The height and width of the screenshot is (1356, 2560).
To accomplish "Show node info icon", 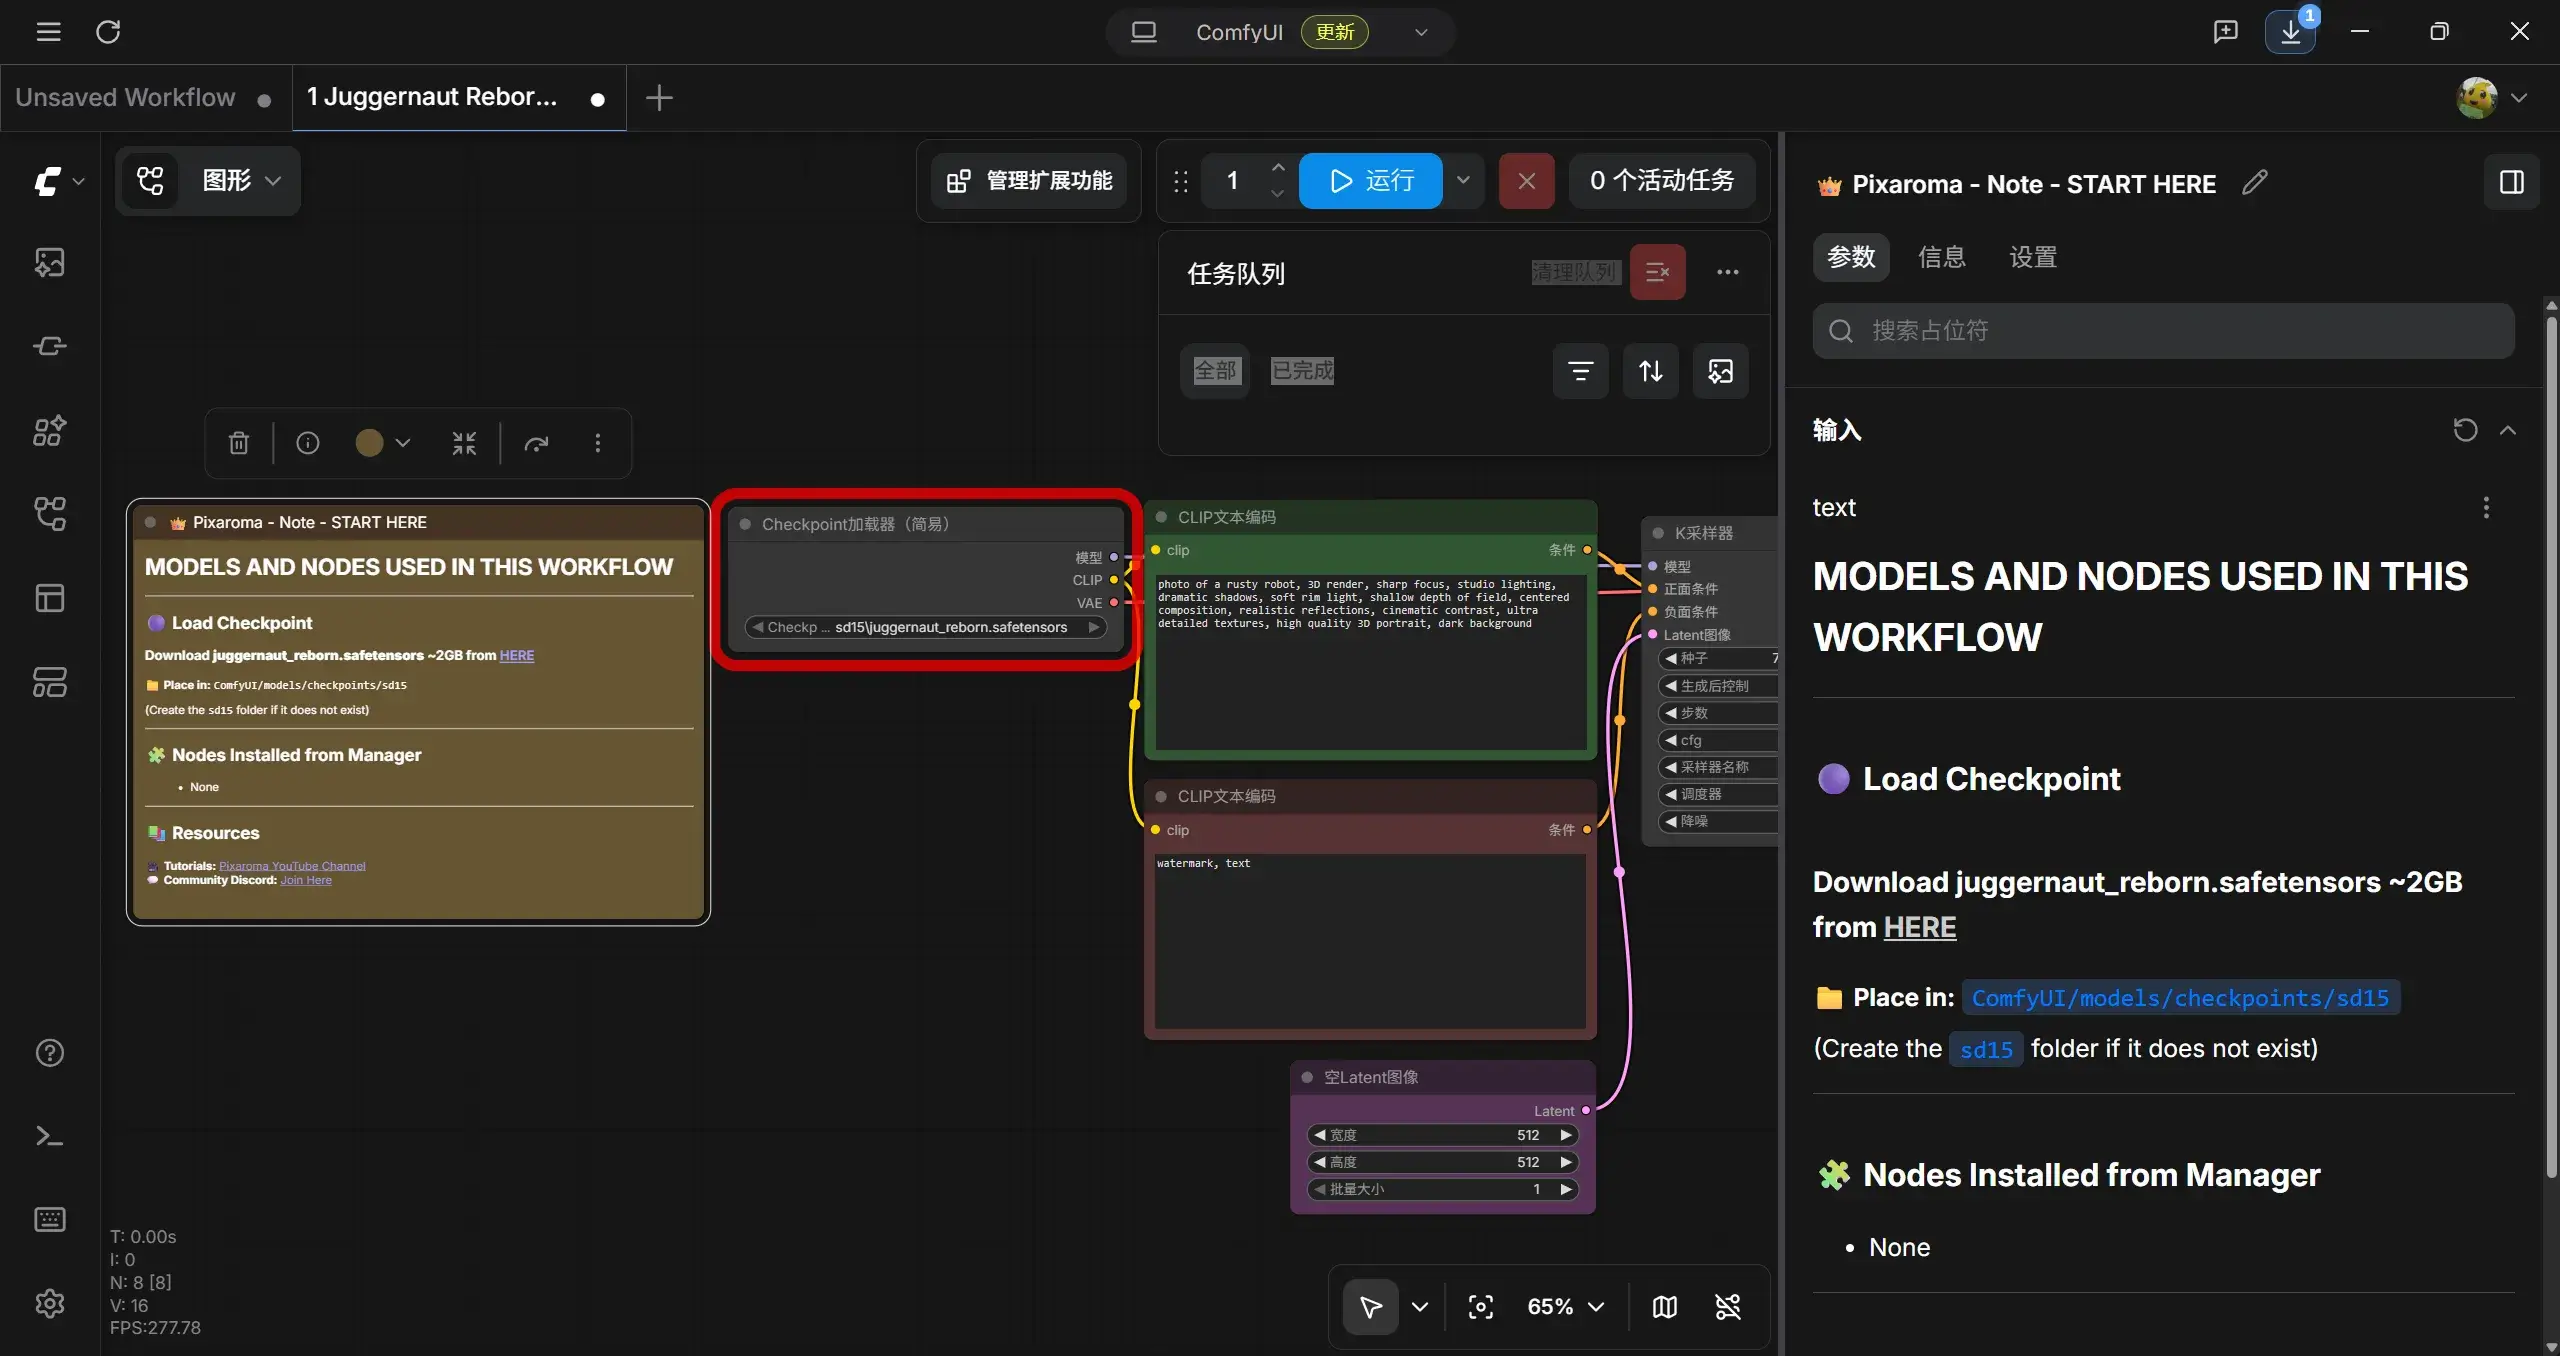I will click(308, 443).
